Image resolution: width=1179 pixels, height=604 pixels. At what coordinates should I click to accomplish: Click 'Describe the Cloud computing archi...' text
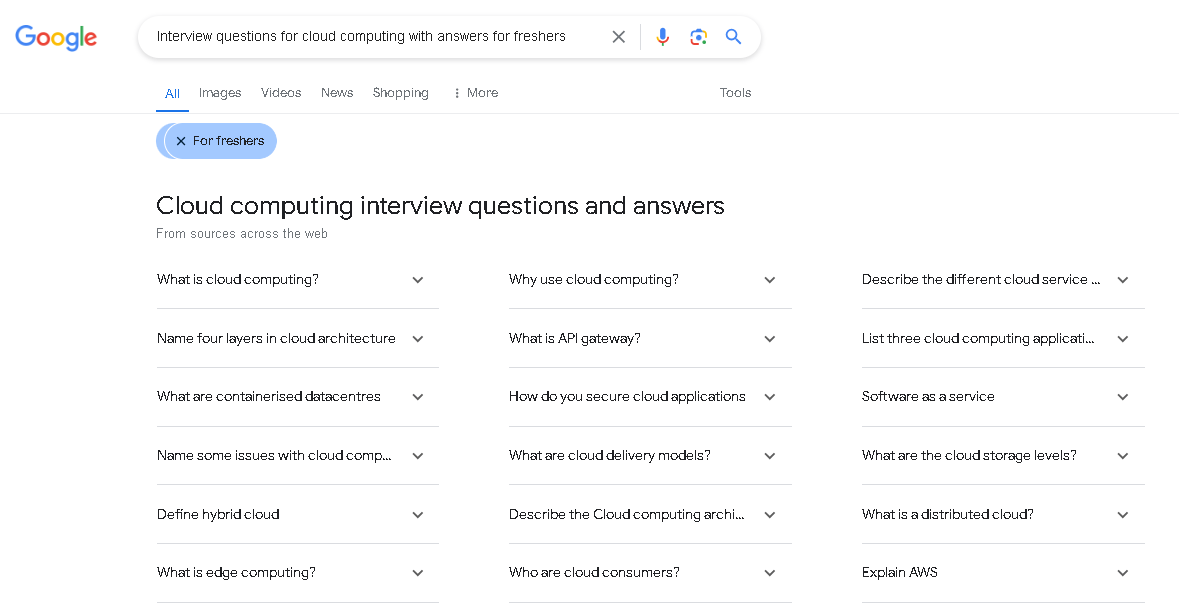point(626,514)
